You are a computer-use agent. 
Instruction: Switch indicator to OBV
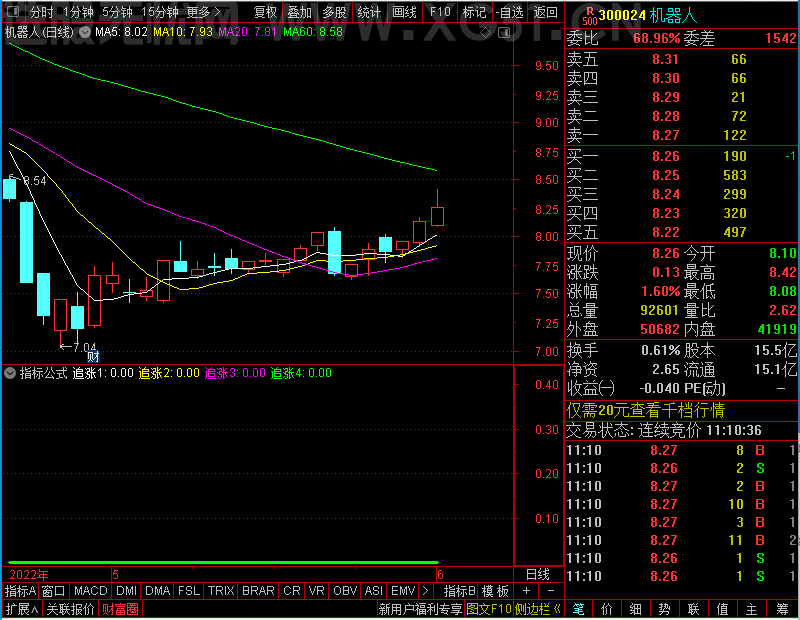tap(345, 591)
